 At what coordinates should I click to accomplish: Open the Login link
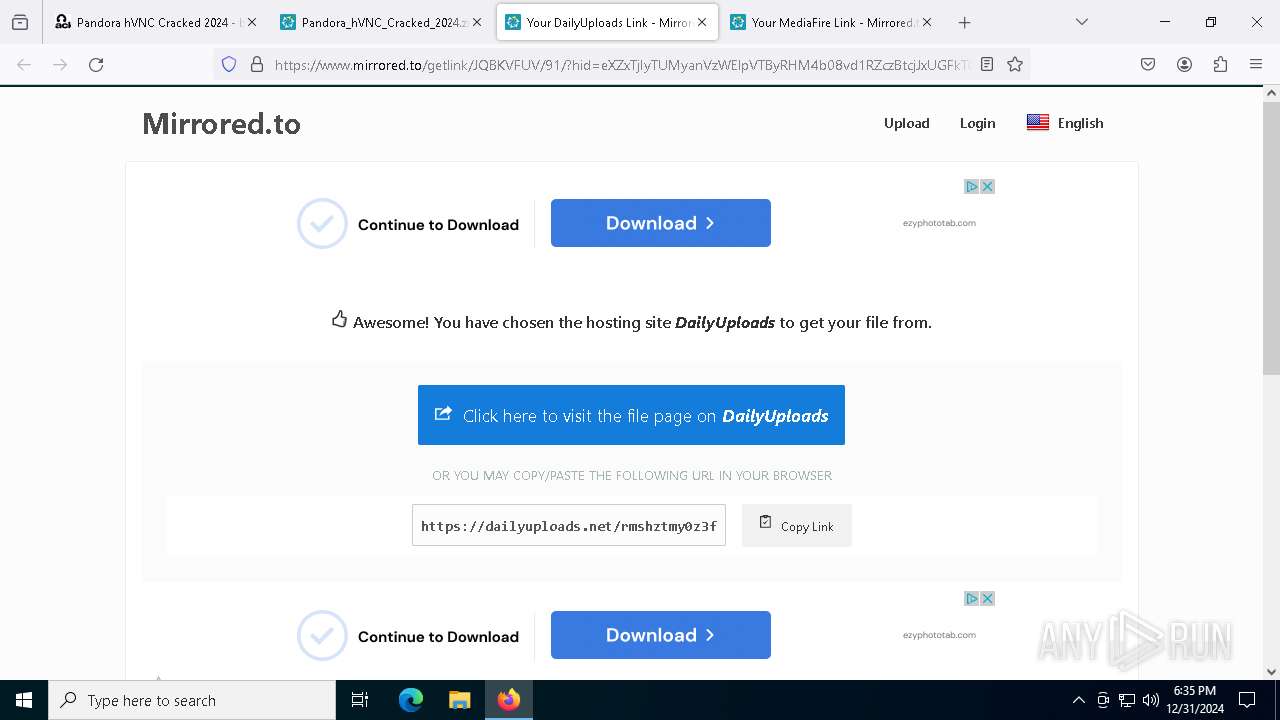point(977,123)
